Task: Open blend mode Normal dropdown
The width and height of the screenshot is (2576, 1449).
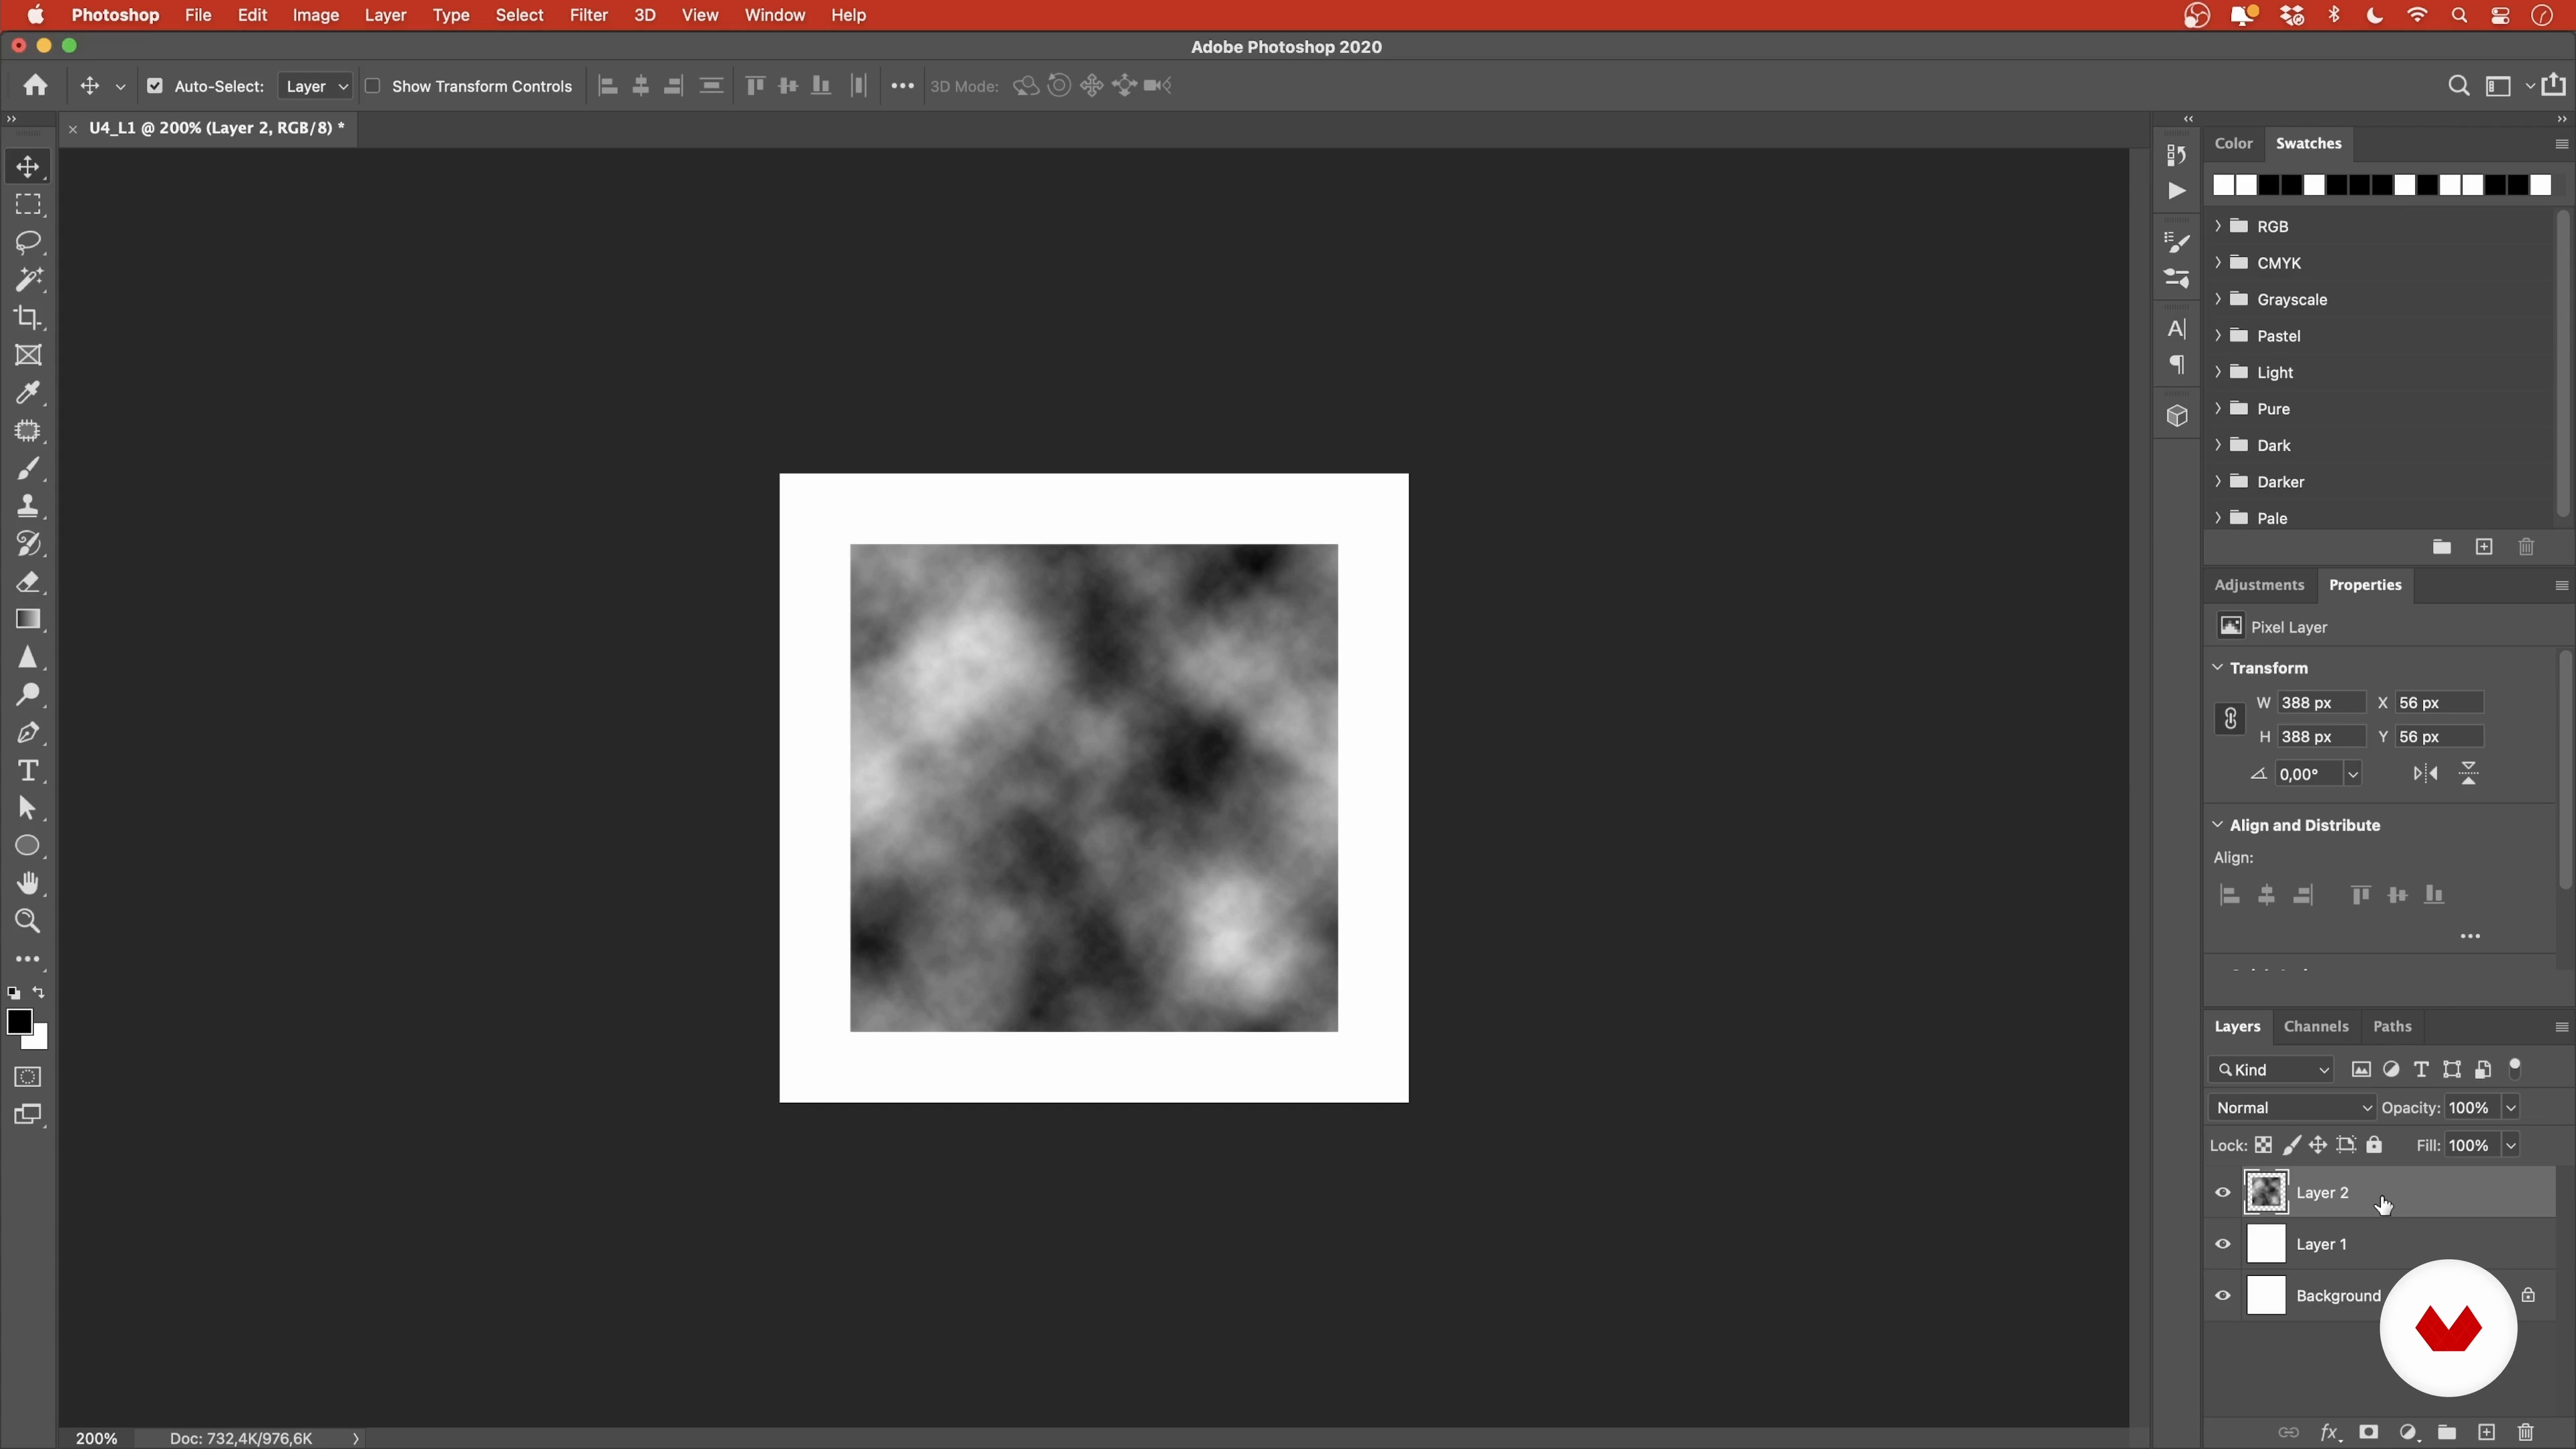Action: (x=2292, y=1108)
